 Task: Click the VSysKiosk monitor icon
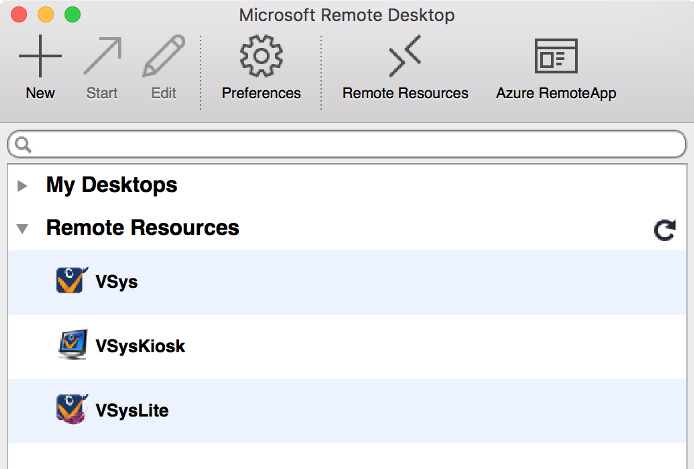point(72,346)
